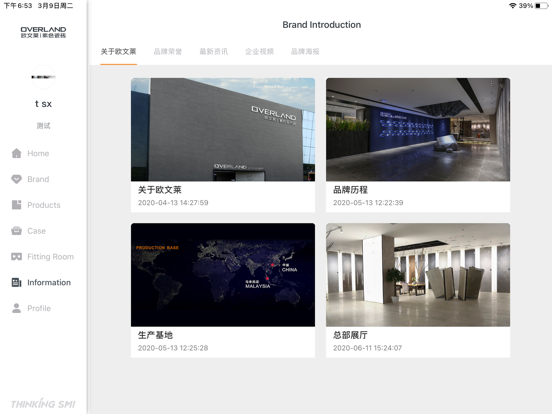Switch to the 品牌荣誉 tab
Image resolution: width=552 pixels, height=414 pixels.
click(x=168, y=52)
